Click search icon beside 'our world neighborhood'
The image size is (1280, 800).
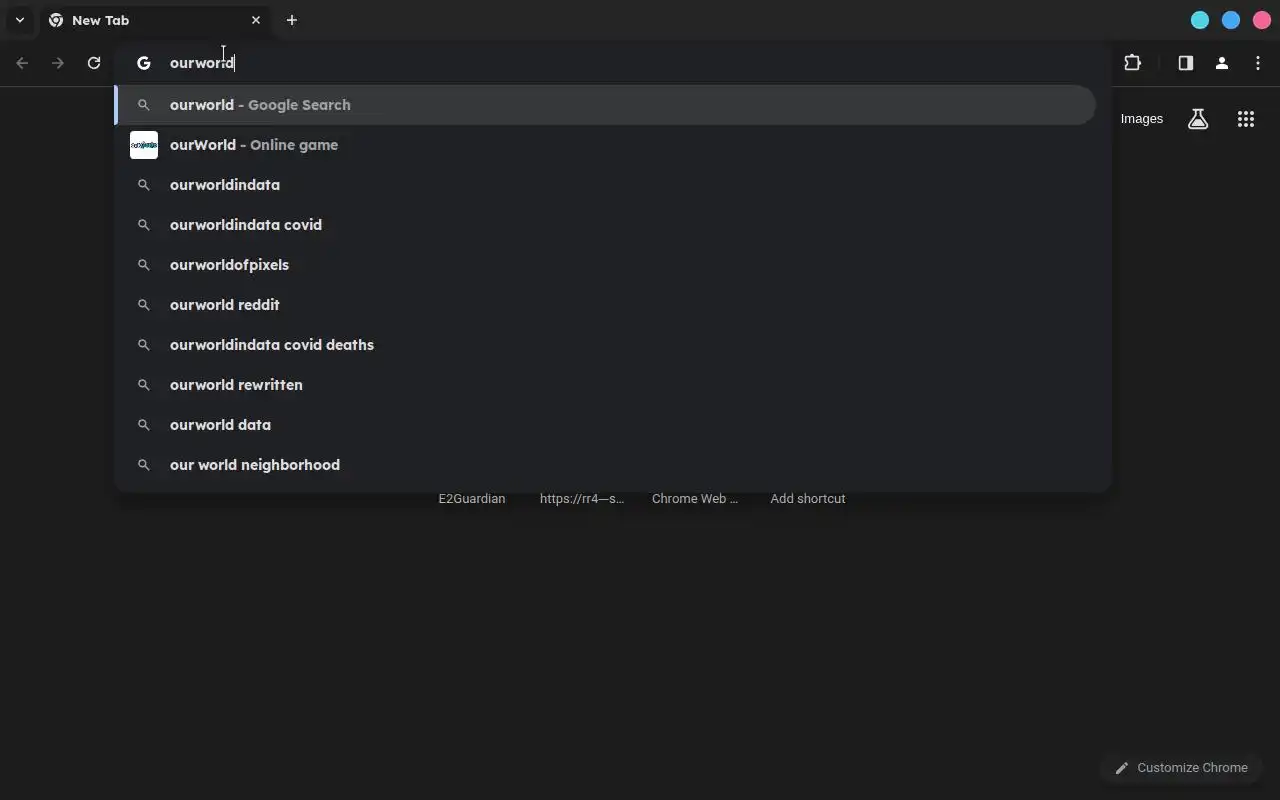tap(144, 465)
